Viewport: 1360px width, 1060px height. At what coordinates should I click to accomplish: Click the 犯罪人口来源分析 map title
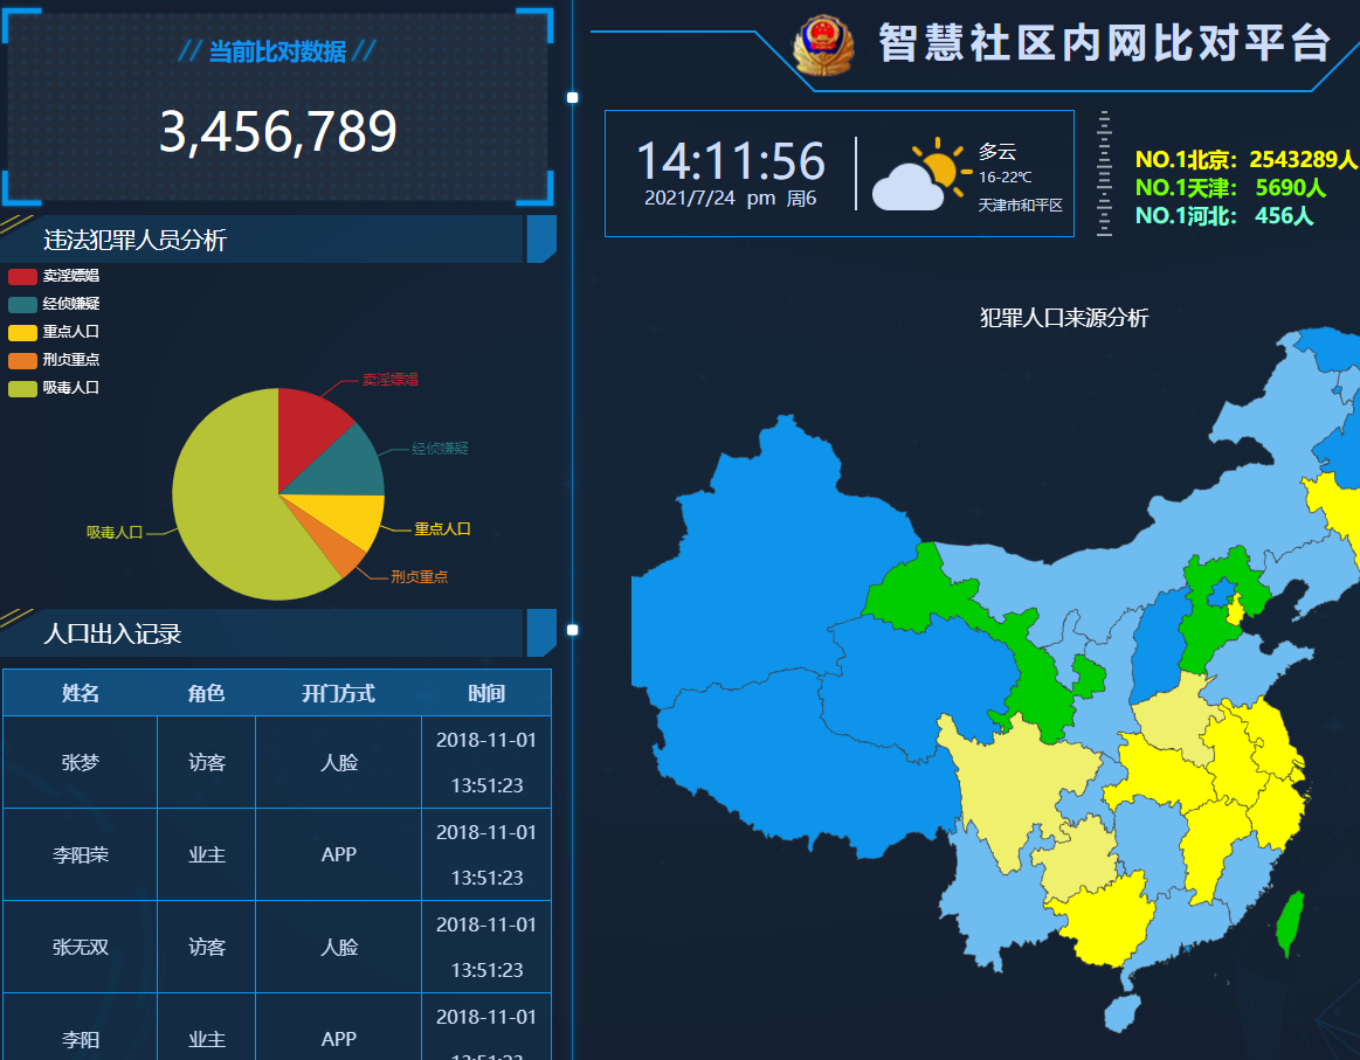[x=1064, y=318]
